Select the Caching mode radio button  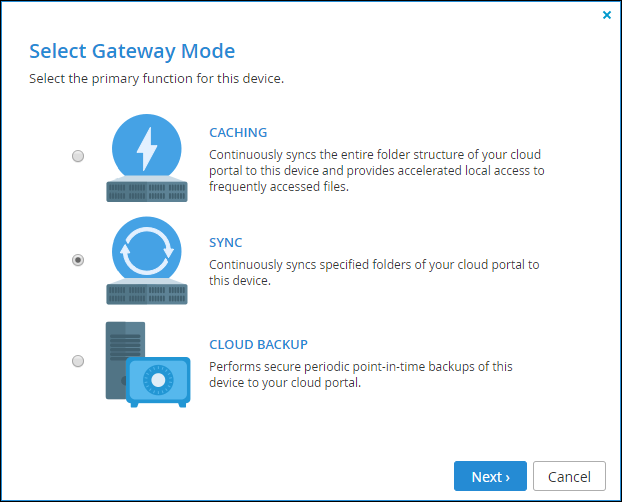click(78, 156)
